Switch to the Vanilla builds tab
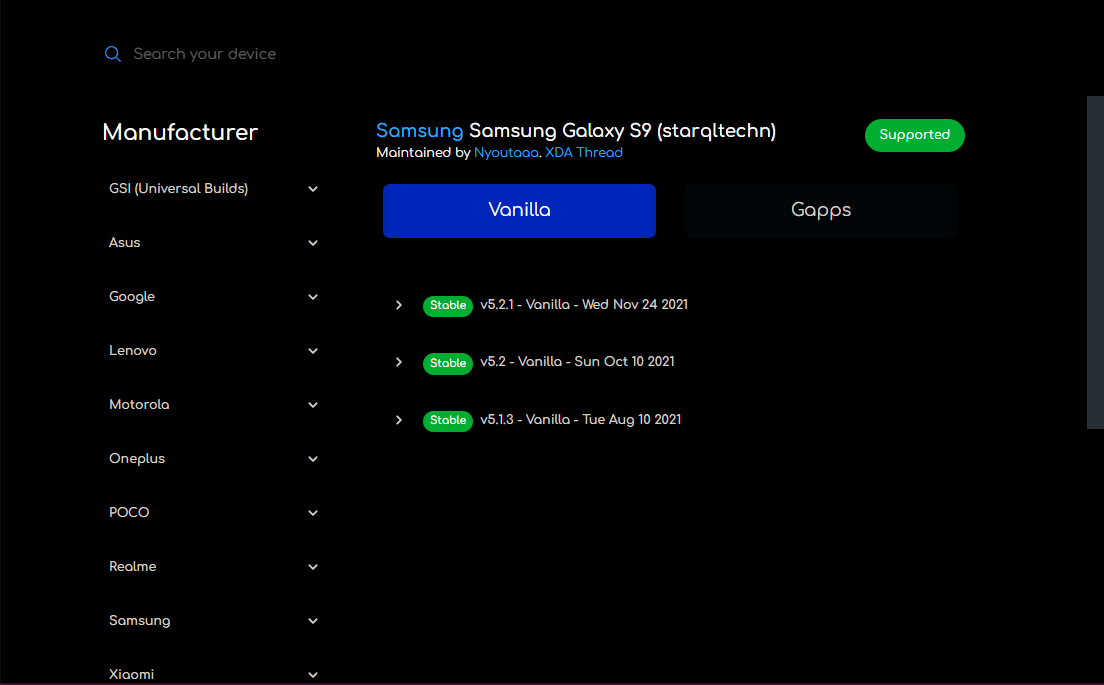This screenshot has width=1104, height=685. tap(520, 210)
